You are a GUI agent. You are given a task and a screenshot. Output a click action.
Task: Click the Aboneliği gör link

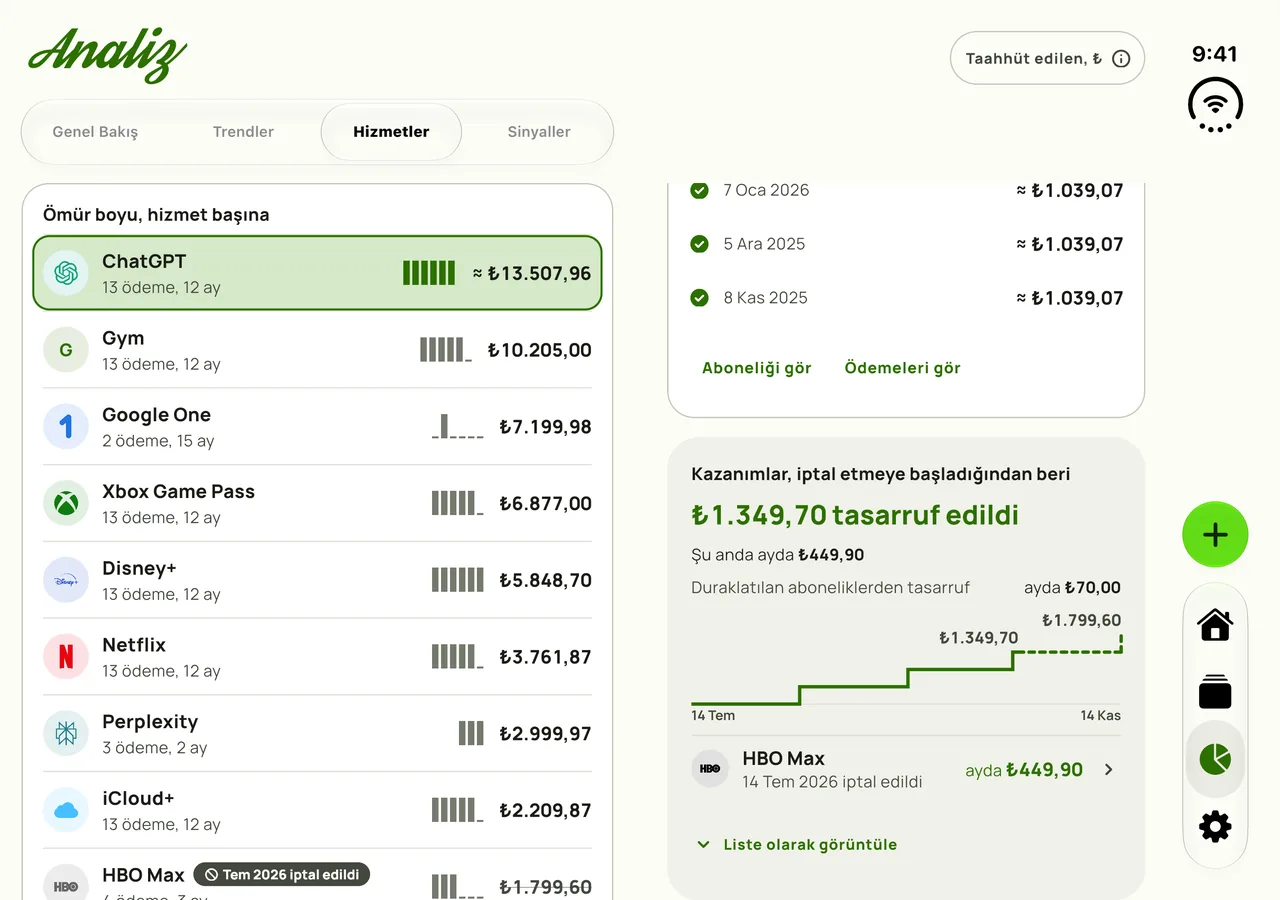click(757, 368)
